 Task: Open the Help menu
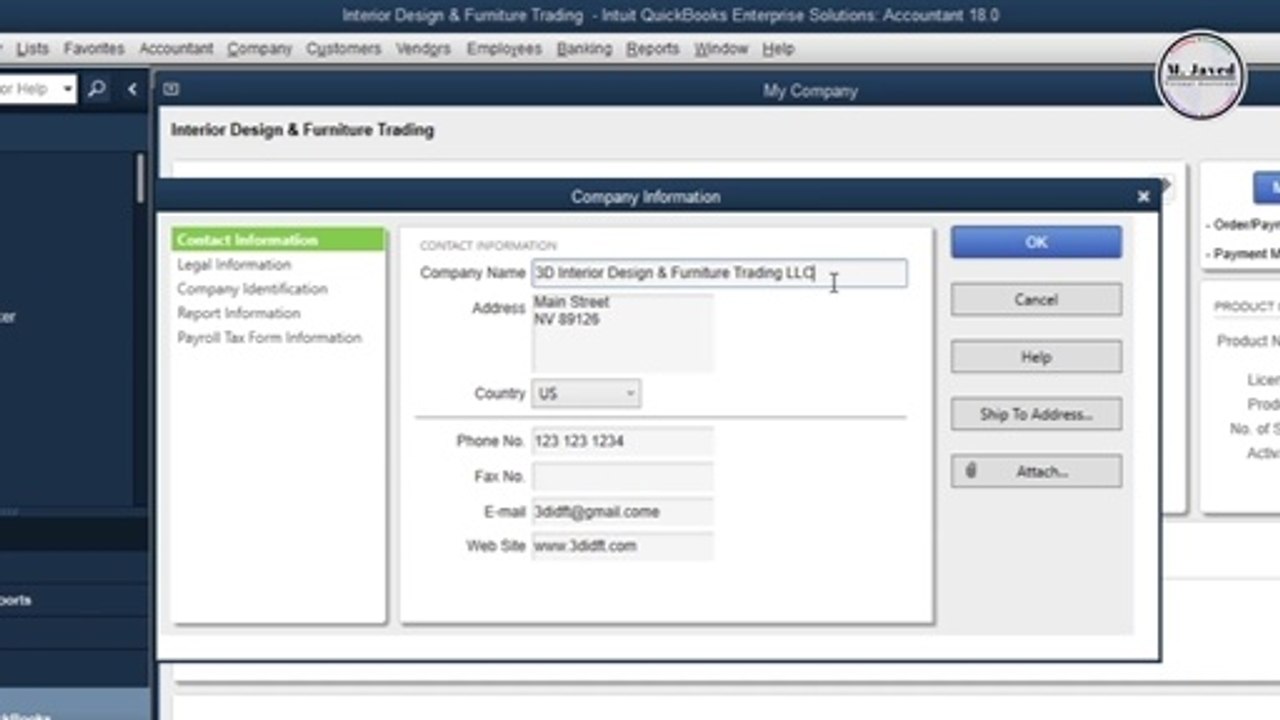(777, 48)
